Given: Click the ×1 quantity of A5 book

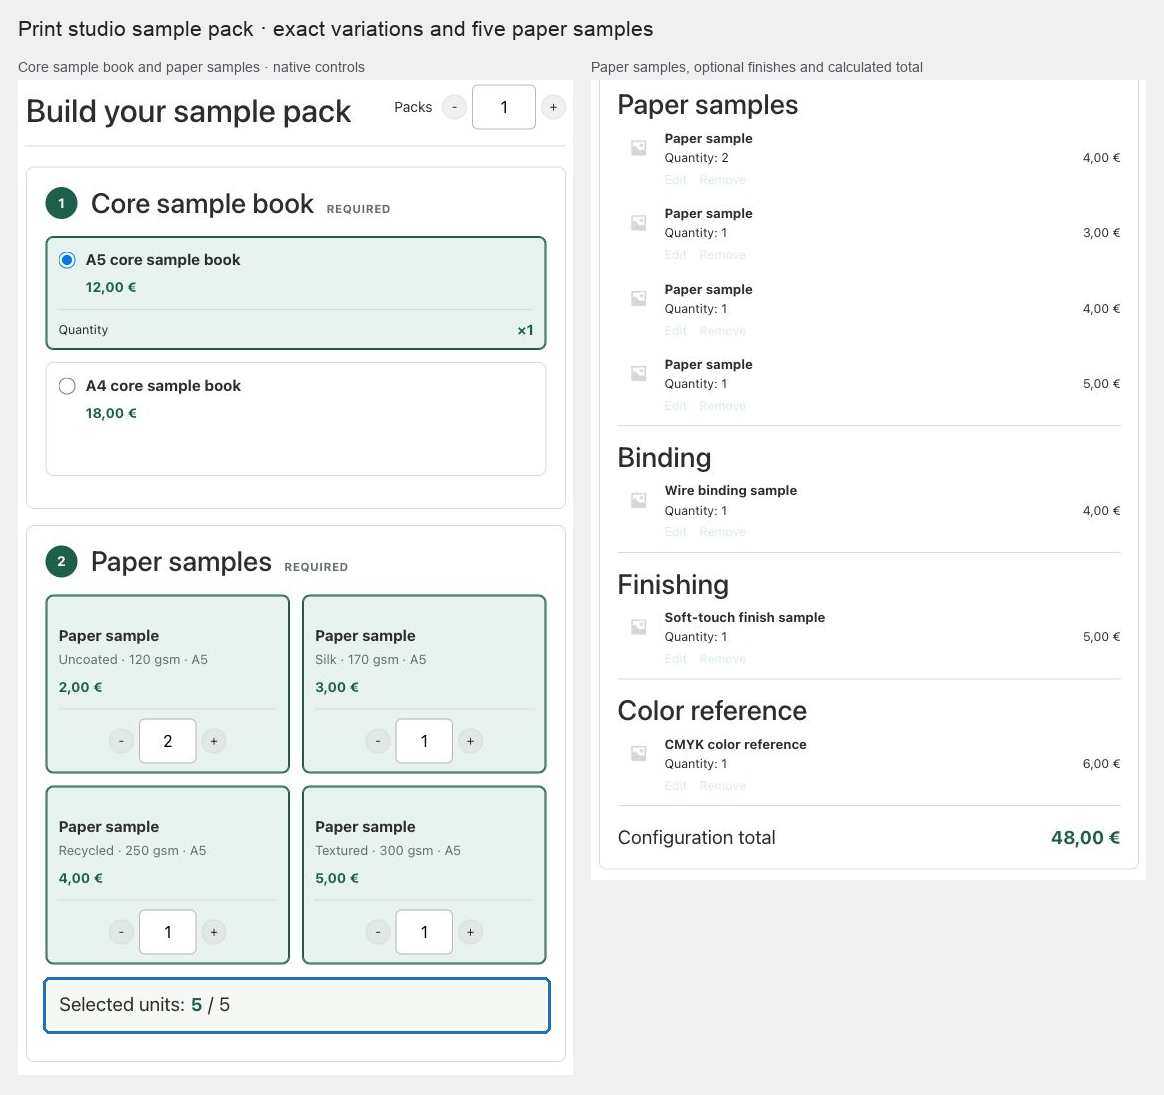Looking at the screenshot, I should (525, 330).
